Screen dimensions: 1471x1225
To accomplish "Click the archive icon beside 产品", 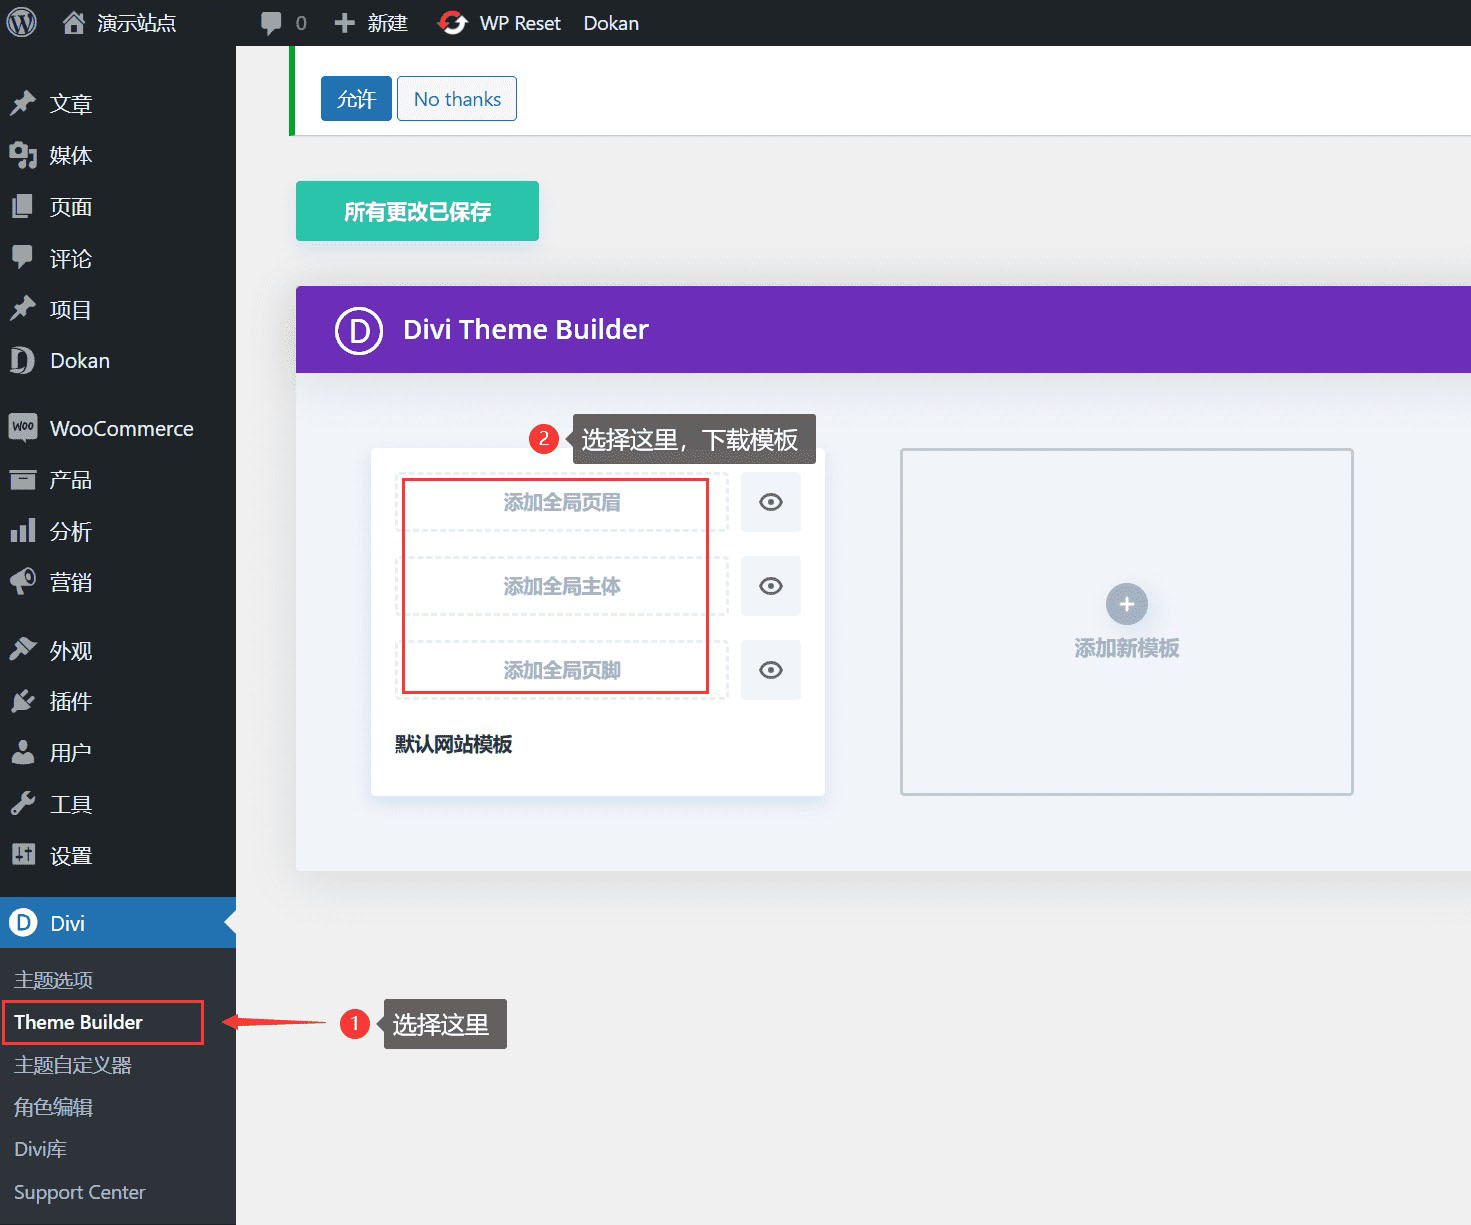I will click(23, 480).
